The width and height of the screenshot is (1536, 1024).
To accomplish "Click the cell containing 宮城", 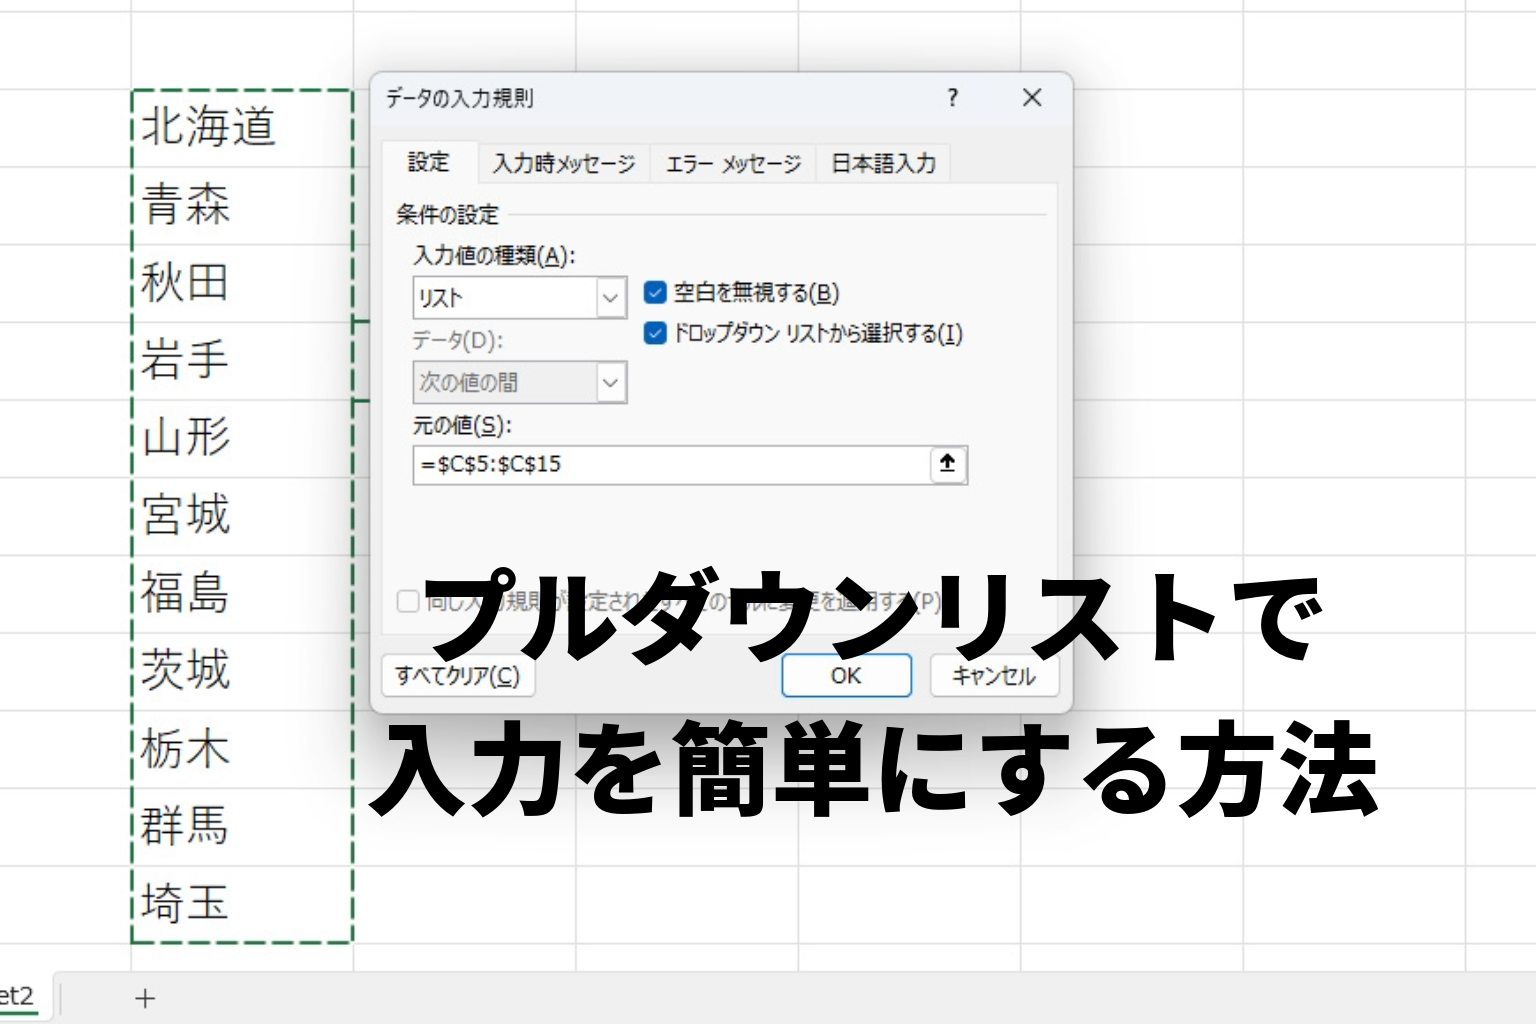I will pyautogui.click(x=241, y=515).
